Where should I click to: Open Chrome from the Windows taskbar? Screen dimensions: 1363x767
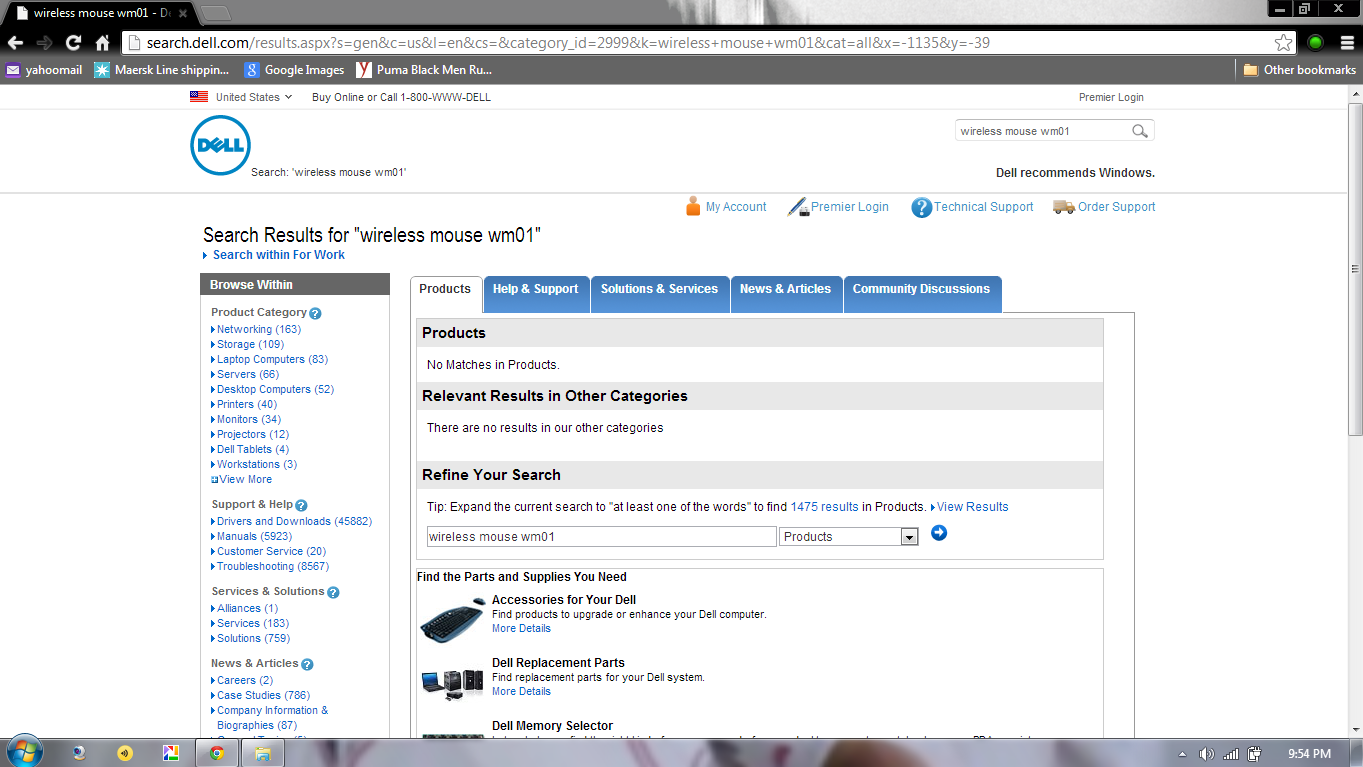coord(216,753)
